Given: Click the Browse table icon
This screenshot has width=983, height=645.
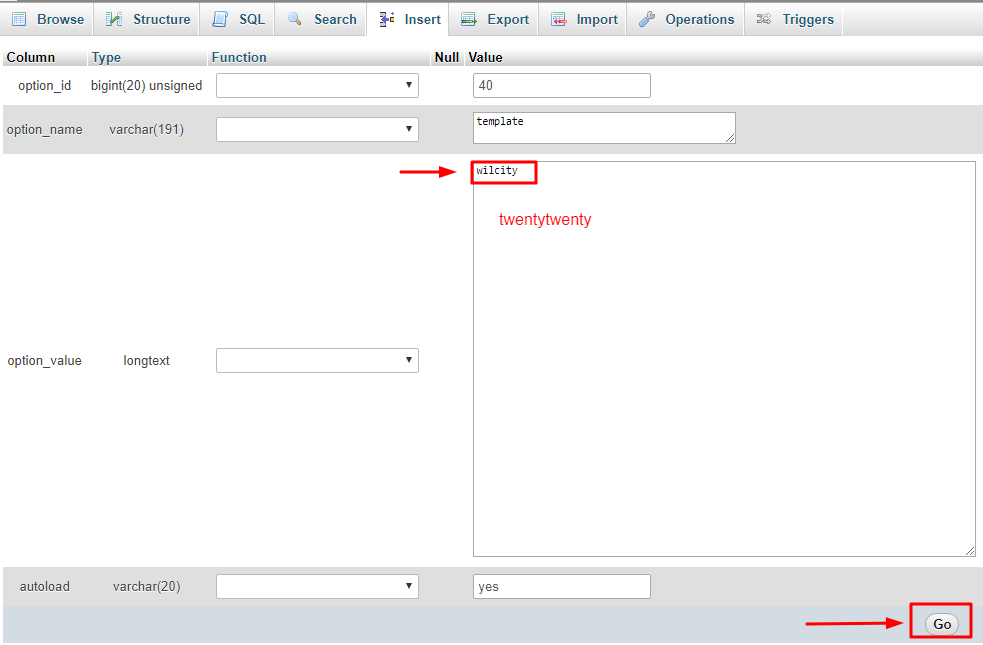Looking at the screenshot, I should pyautogui.click(x=19, y=19).
